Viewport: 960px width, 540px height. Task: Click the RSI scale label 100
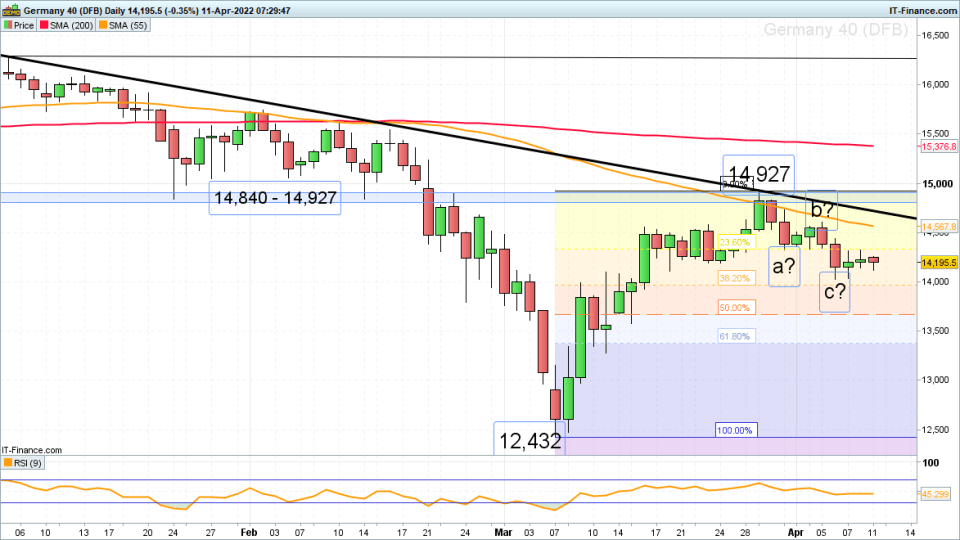931,462
